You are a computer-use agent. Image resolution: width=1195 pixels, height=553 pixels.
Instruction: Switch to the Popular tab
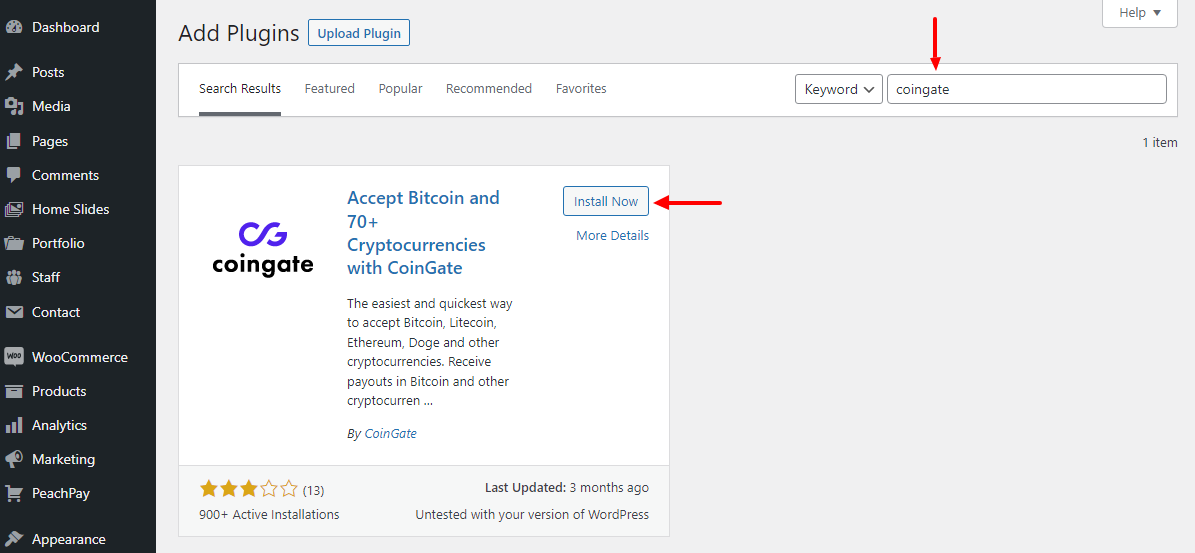pos(400,89)
